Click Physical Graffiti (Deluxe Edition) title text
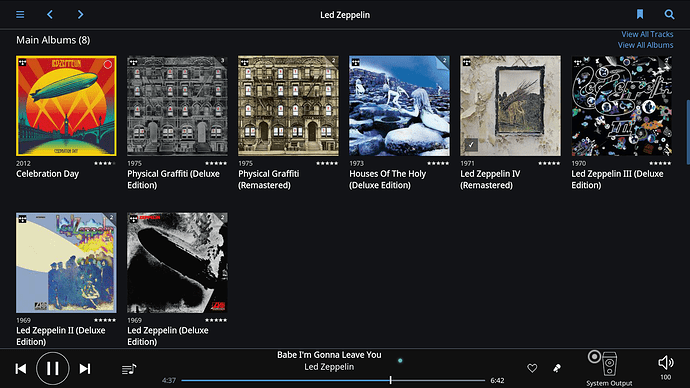The height and width of the screenshot is (388, 690). click(x=173, y=179)
